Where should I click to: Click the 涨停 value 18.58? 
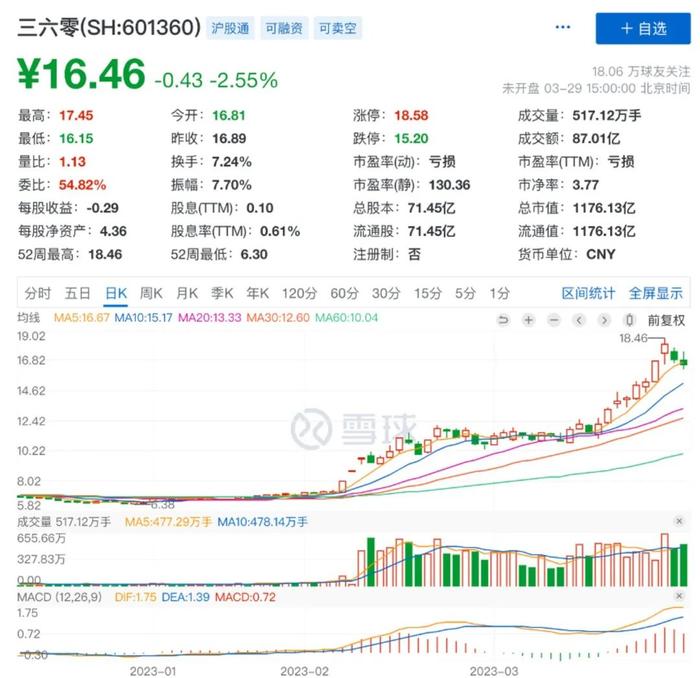(x=411, y=116)
